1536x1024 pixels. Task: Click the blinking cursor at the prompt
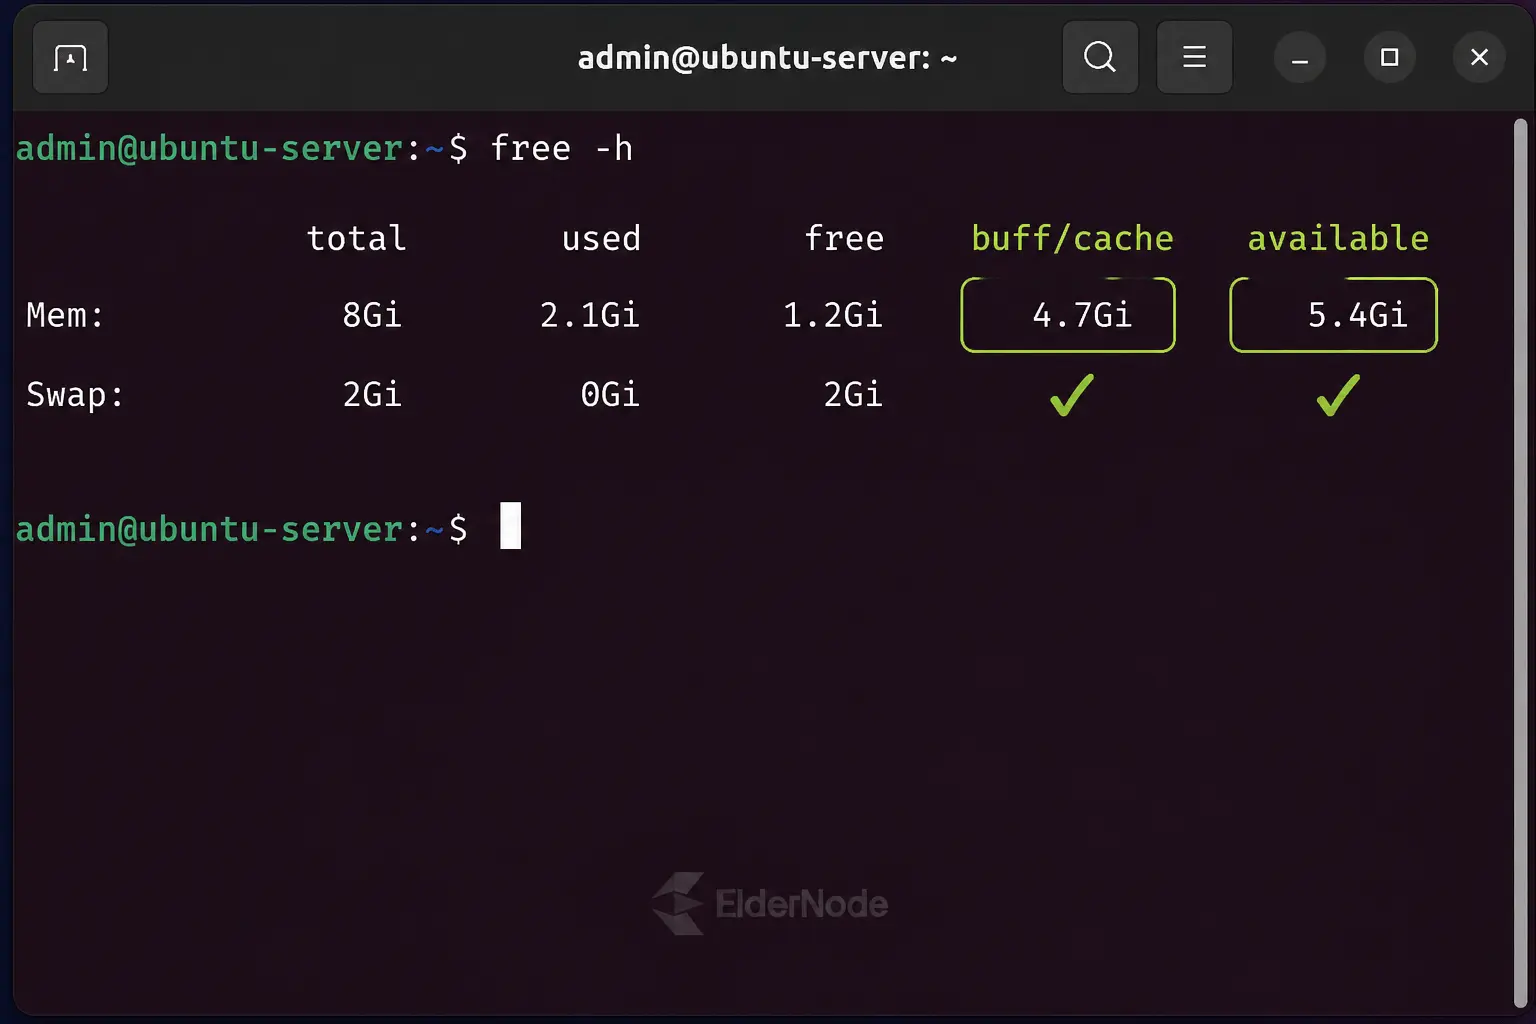click(510, 526)
